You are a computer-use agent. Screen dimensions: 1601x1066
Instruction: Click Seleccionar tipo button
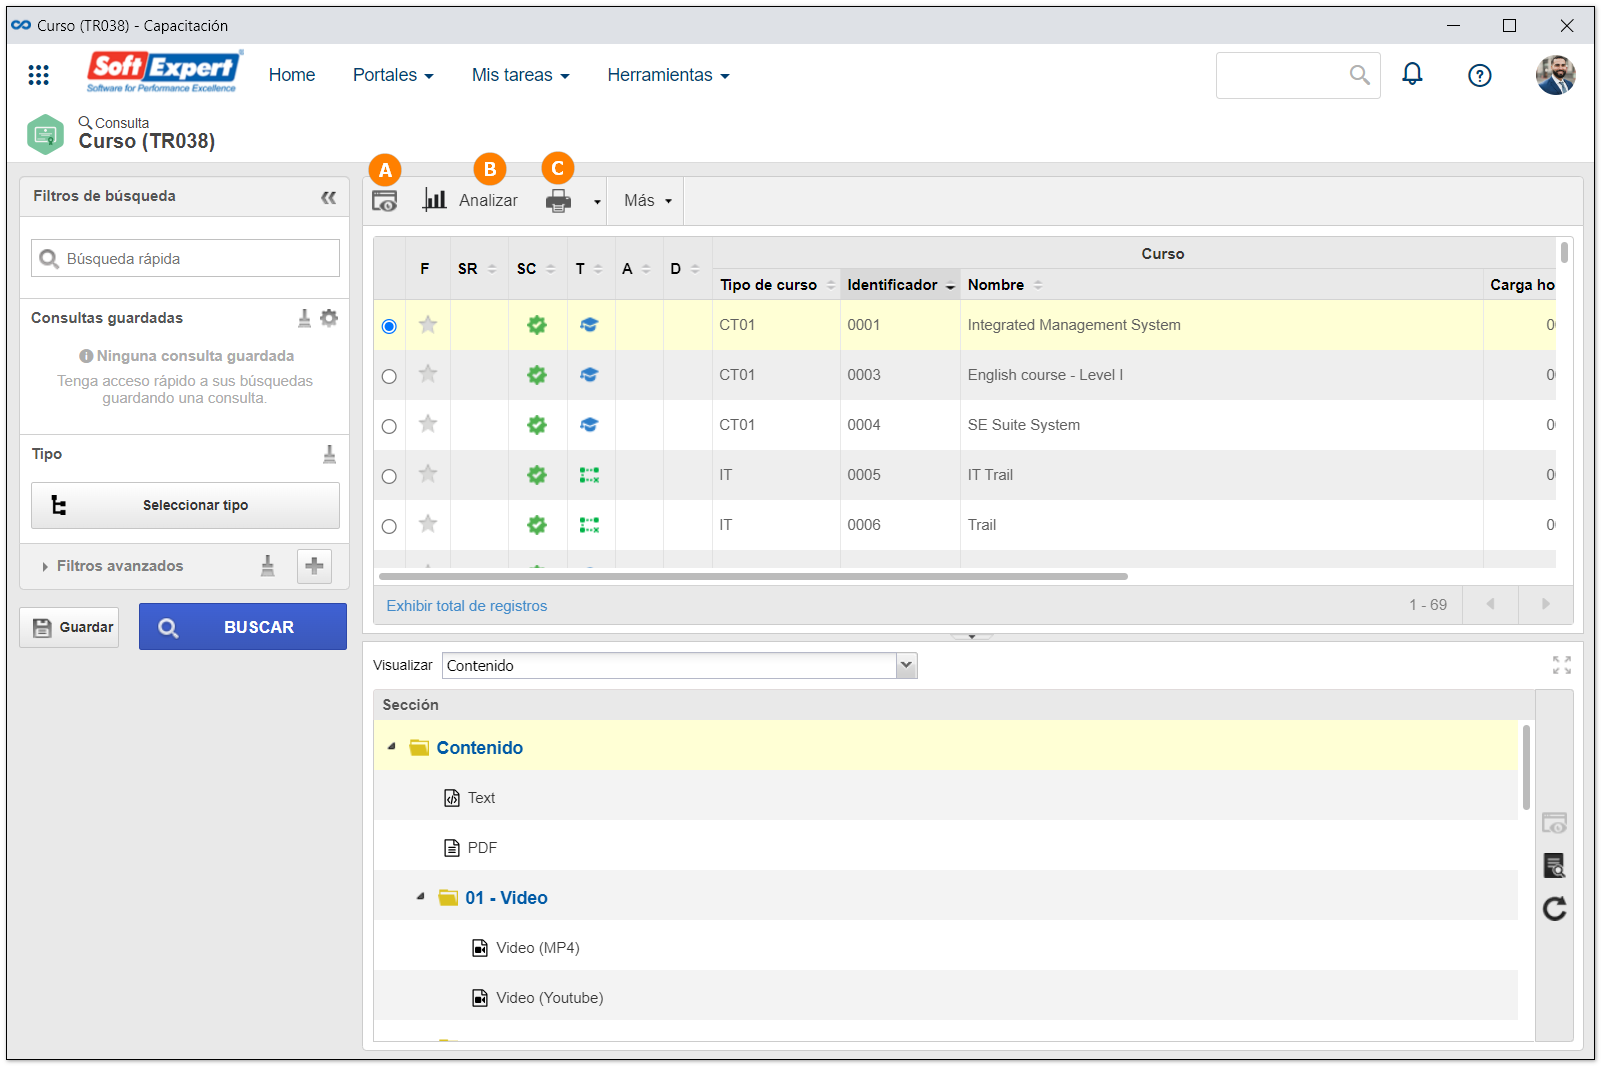(185, 506)
